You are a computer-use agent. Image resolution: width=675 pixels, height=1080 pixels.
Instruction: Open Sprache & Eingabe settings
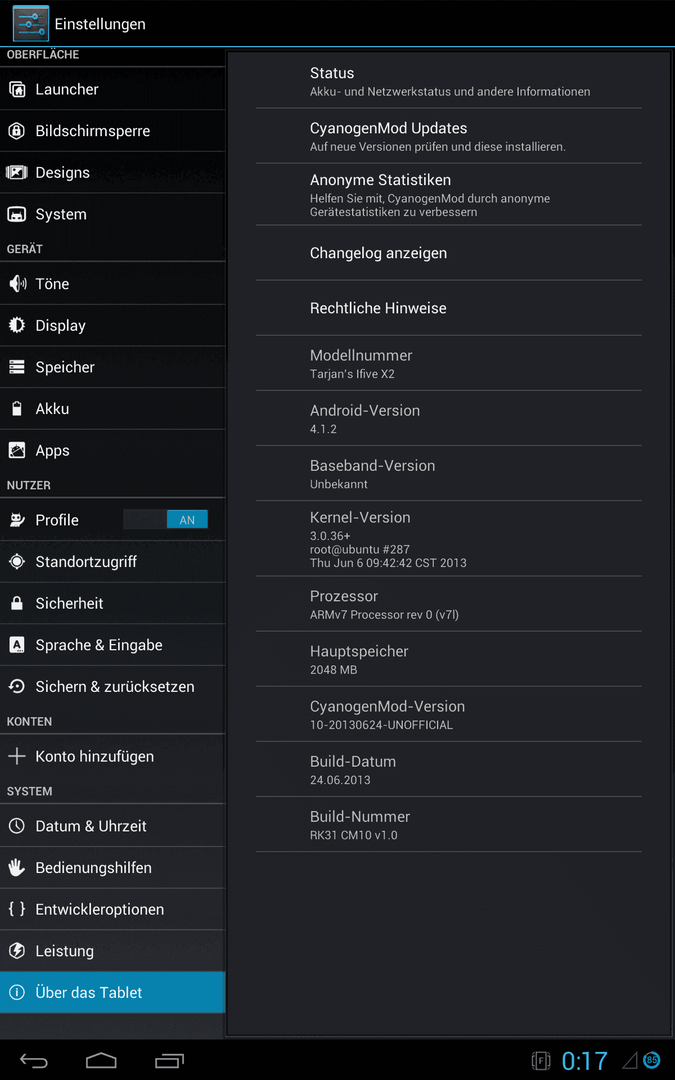pyautogui.click(x=112, y=645)
